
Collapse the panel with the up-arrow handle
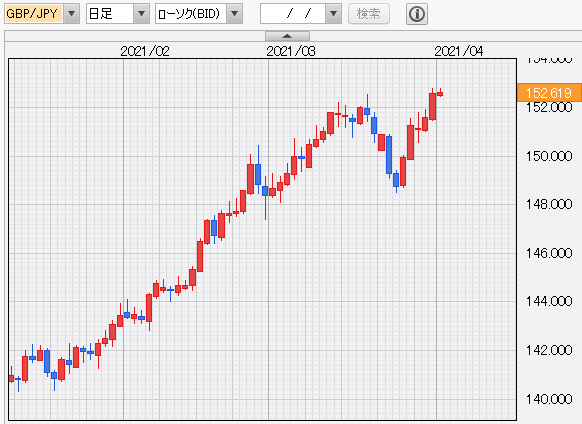tap(287, 36)
